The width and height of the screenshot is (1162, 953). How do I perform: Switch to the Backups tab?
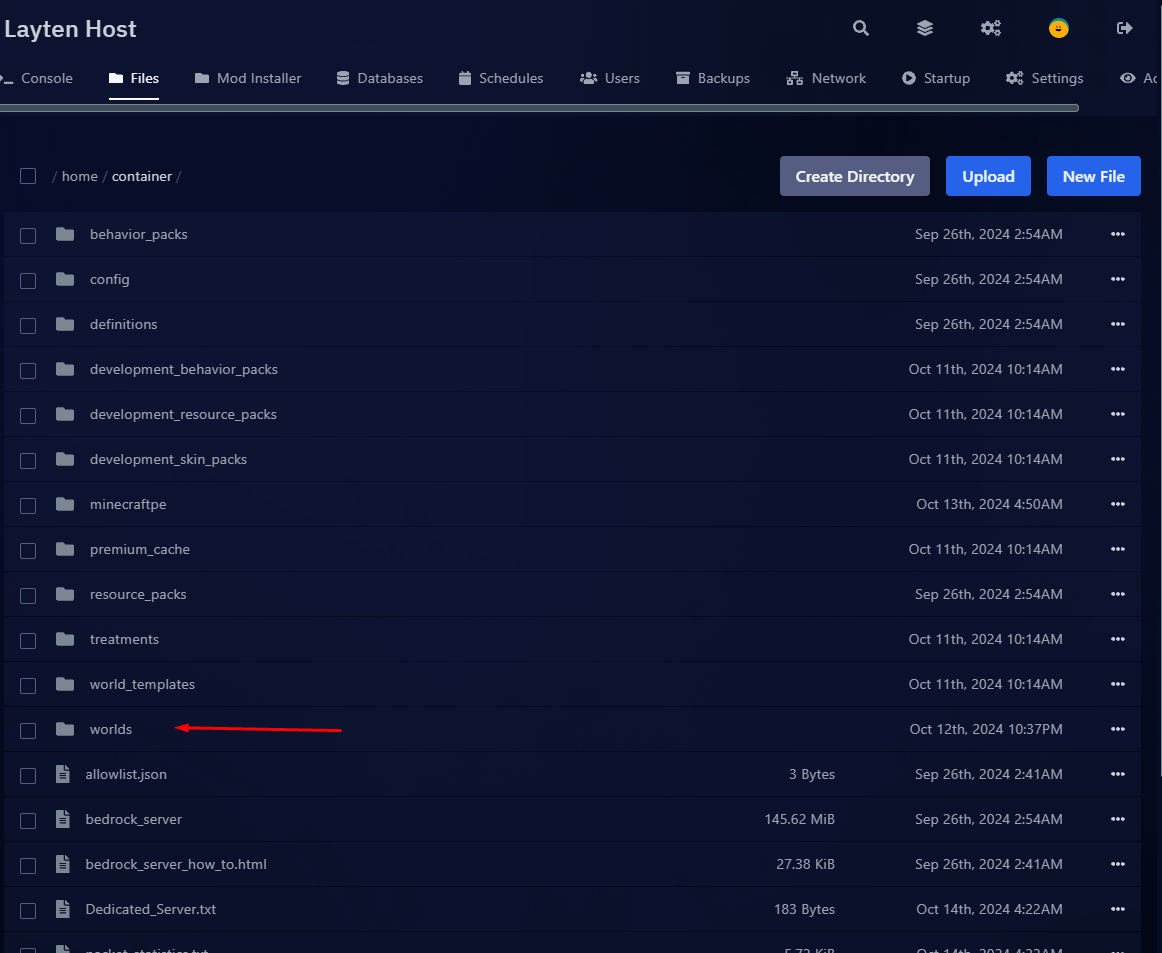click(712, 78)
